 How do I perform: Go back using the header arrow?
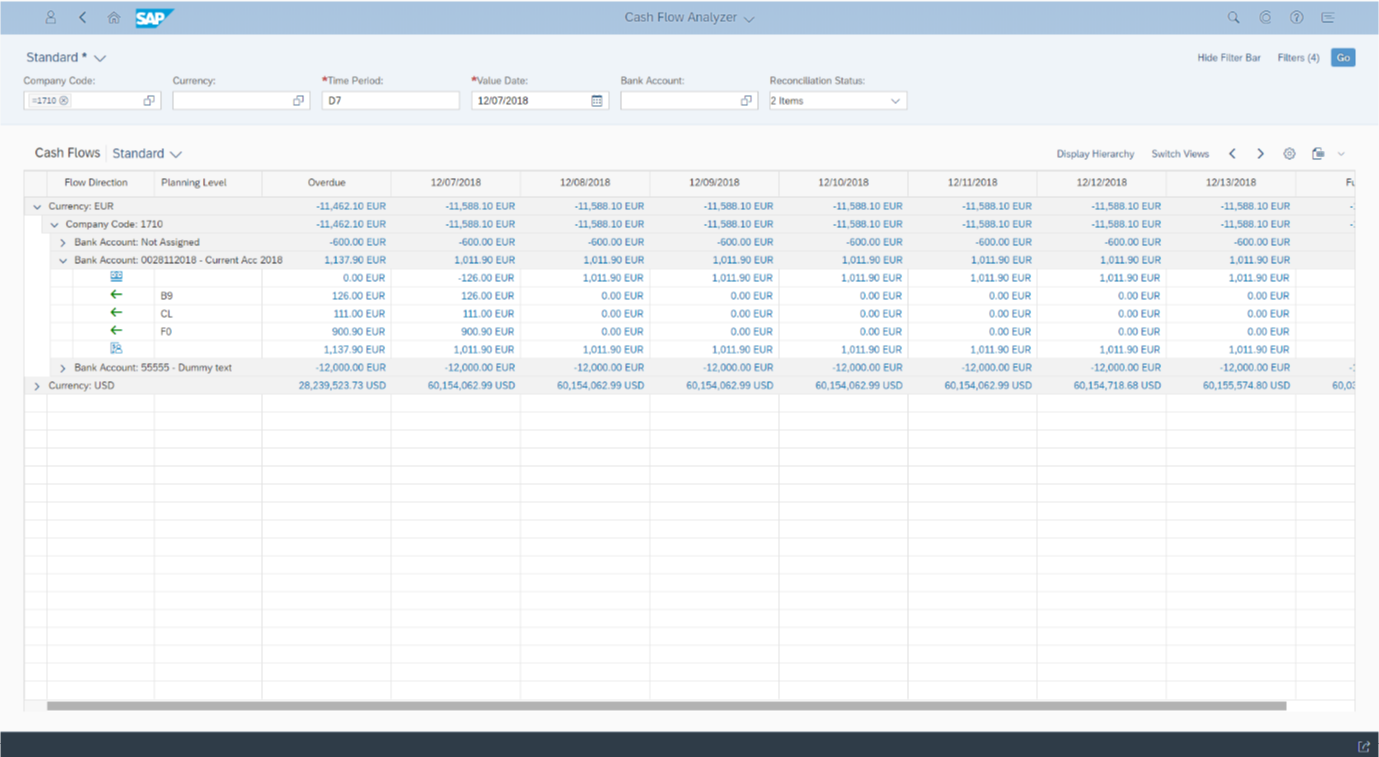[82, 17]
